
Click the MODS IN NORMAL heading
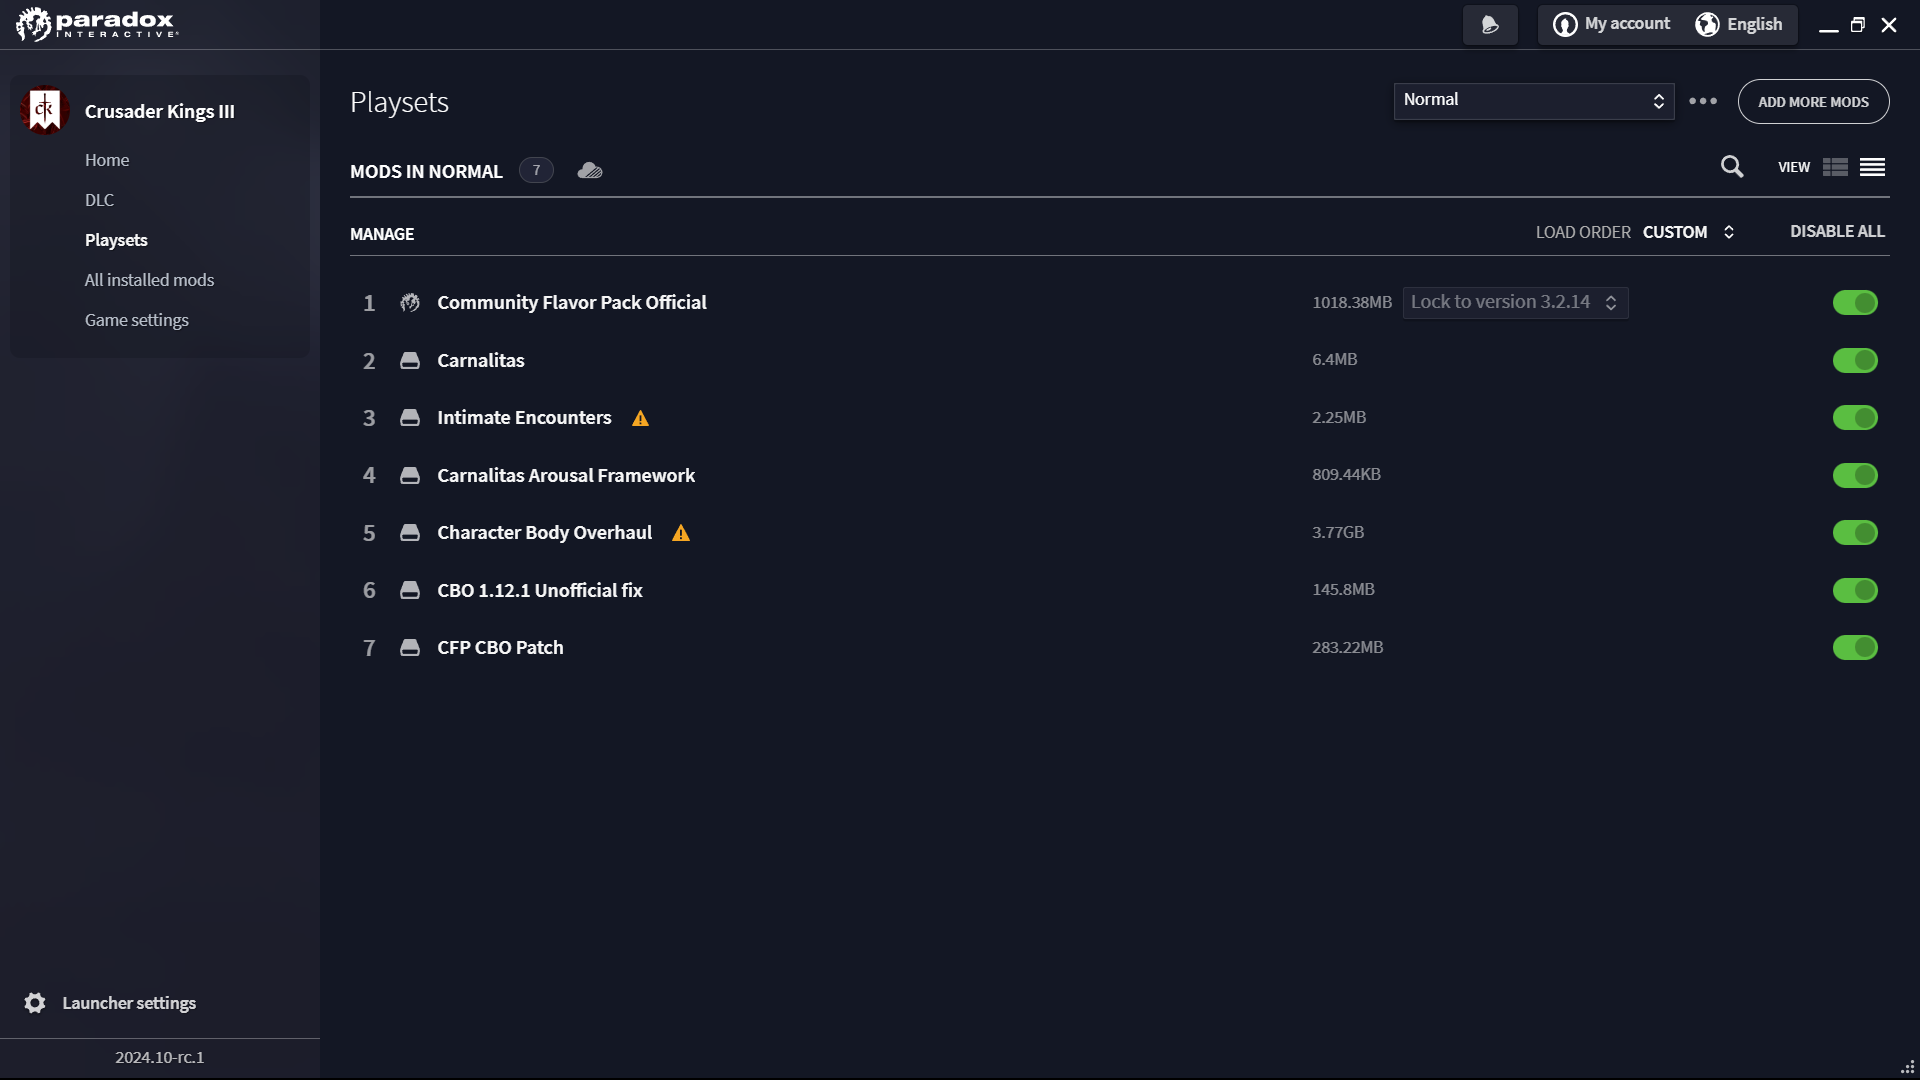[426, 171]
